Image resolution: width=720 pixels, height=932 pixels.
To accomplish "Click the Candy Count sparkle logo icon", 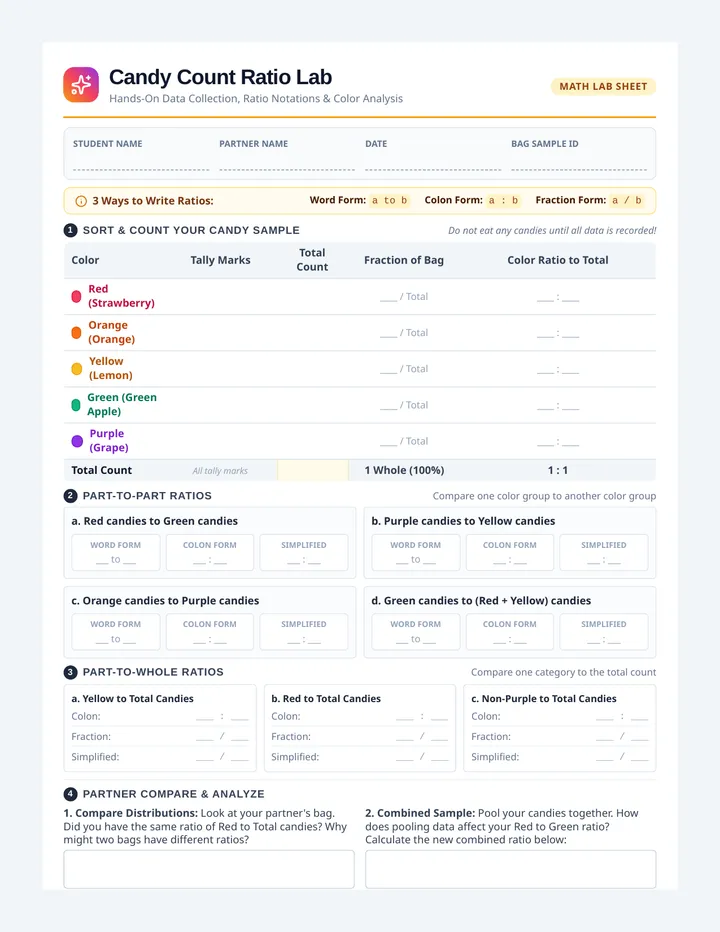I will (81, 84).
